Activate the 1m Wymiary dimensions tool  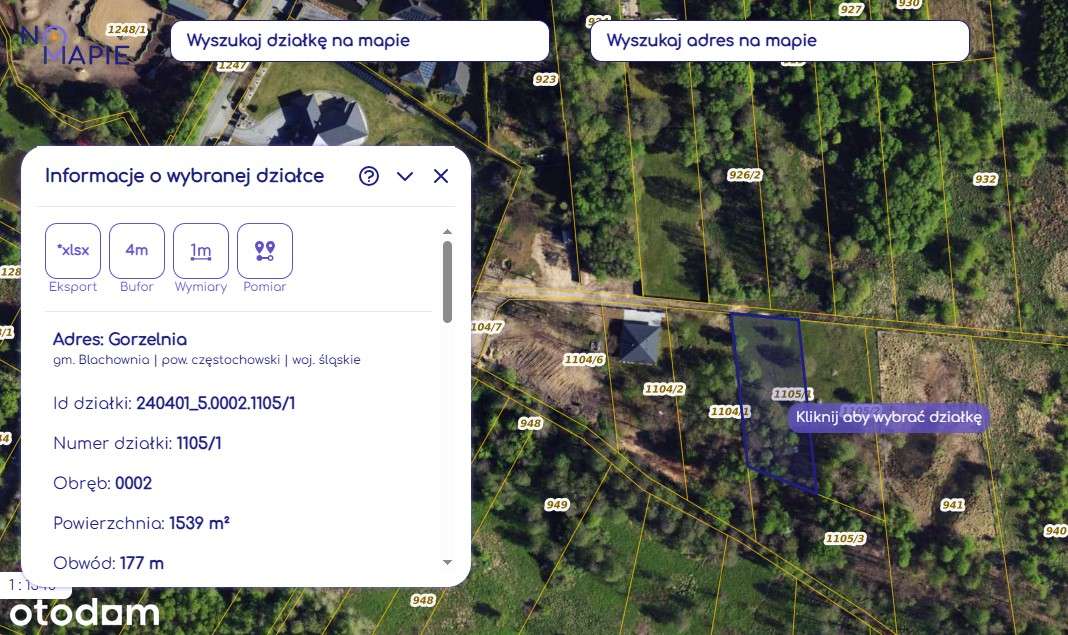pos(201,251)
